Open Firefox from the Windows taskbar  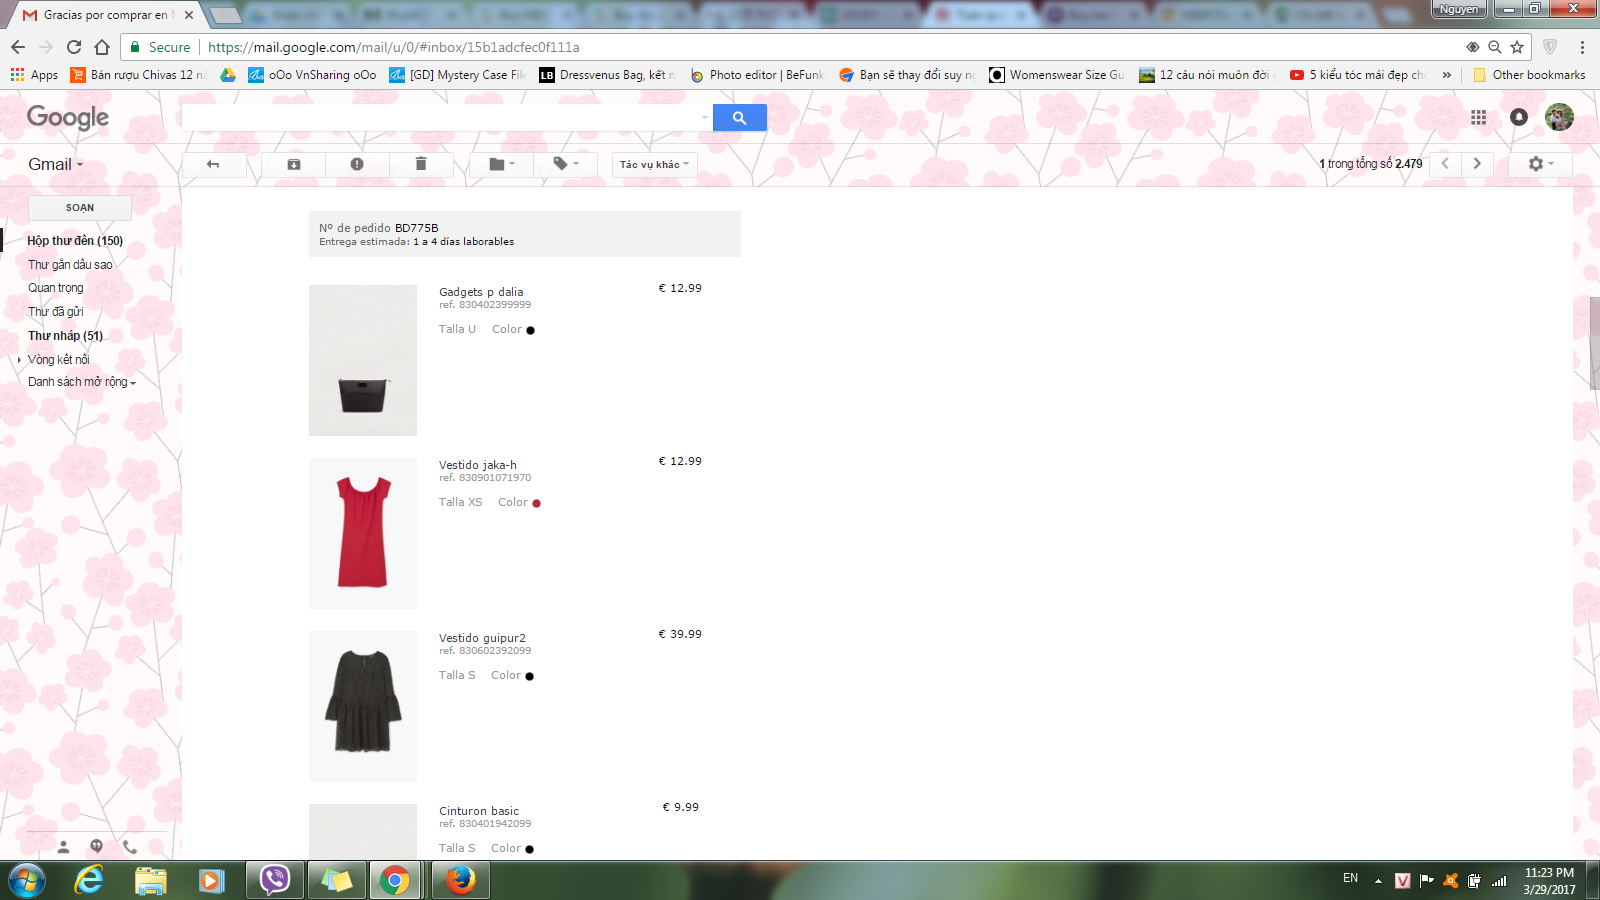coord(461,880)
